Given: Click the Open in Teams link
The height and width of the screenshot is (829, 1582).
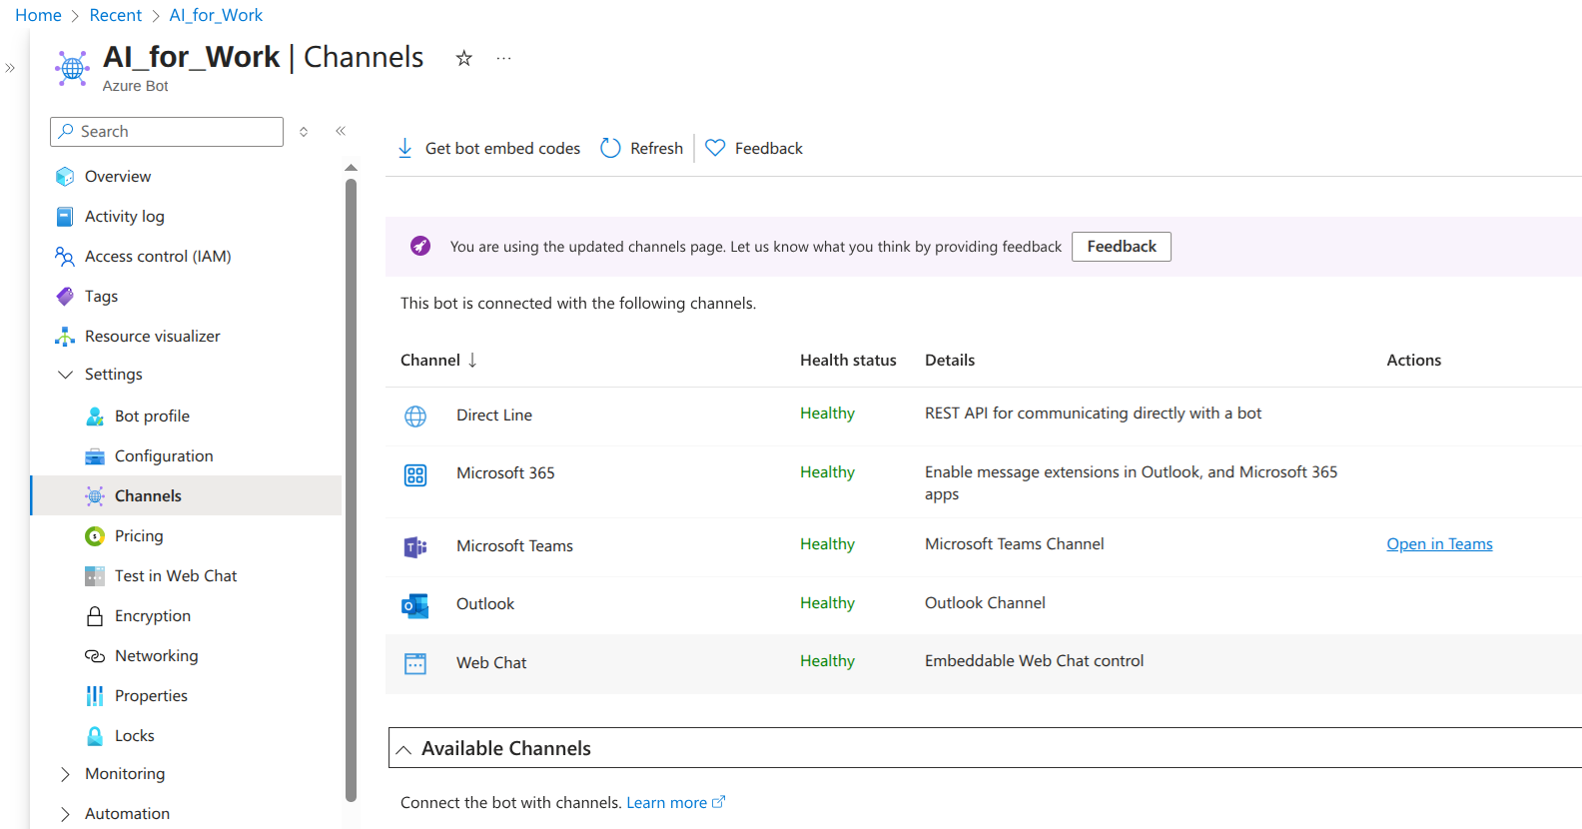Looking at the screenshot, I should (1439, 544).
